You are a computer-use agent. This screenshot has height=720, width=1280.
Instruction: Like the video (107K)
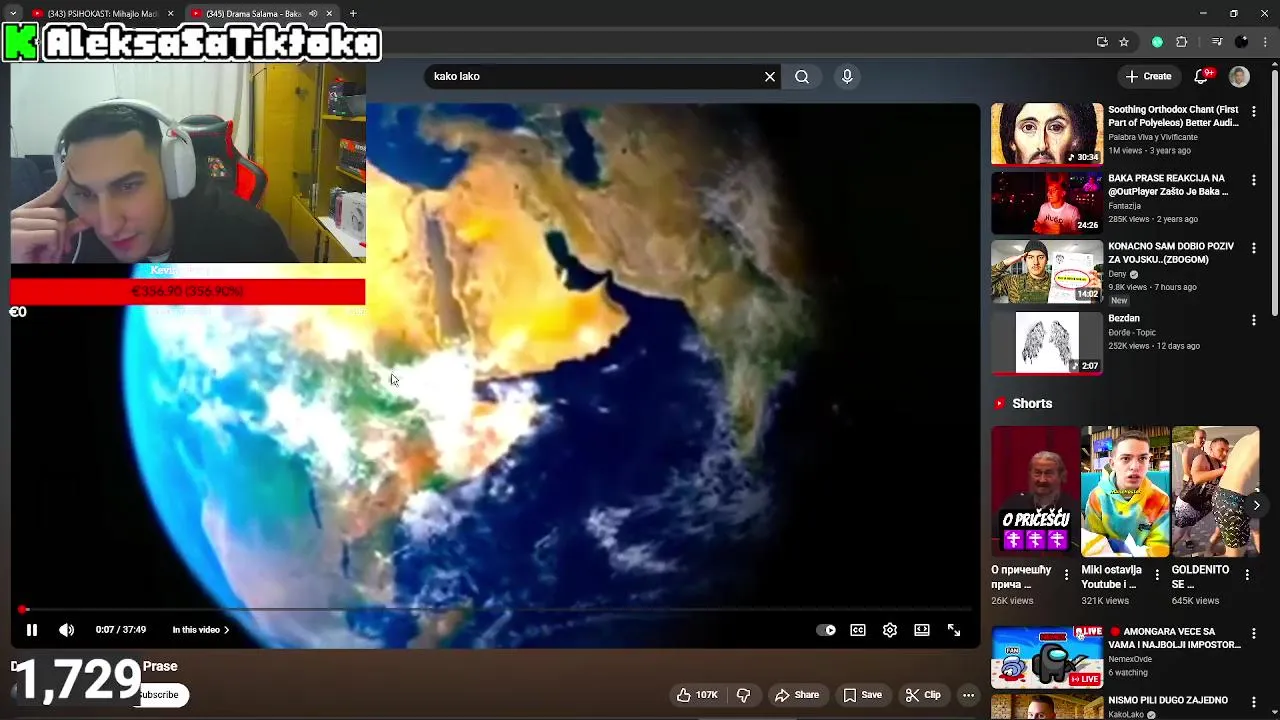[x=697, y=695]
